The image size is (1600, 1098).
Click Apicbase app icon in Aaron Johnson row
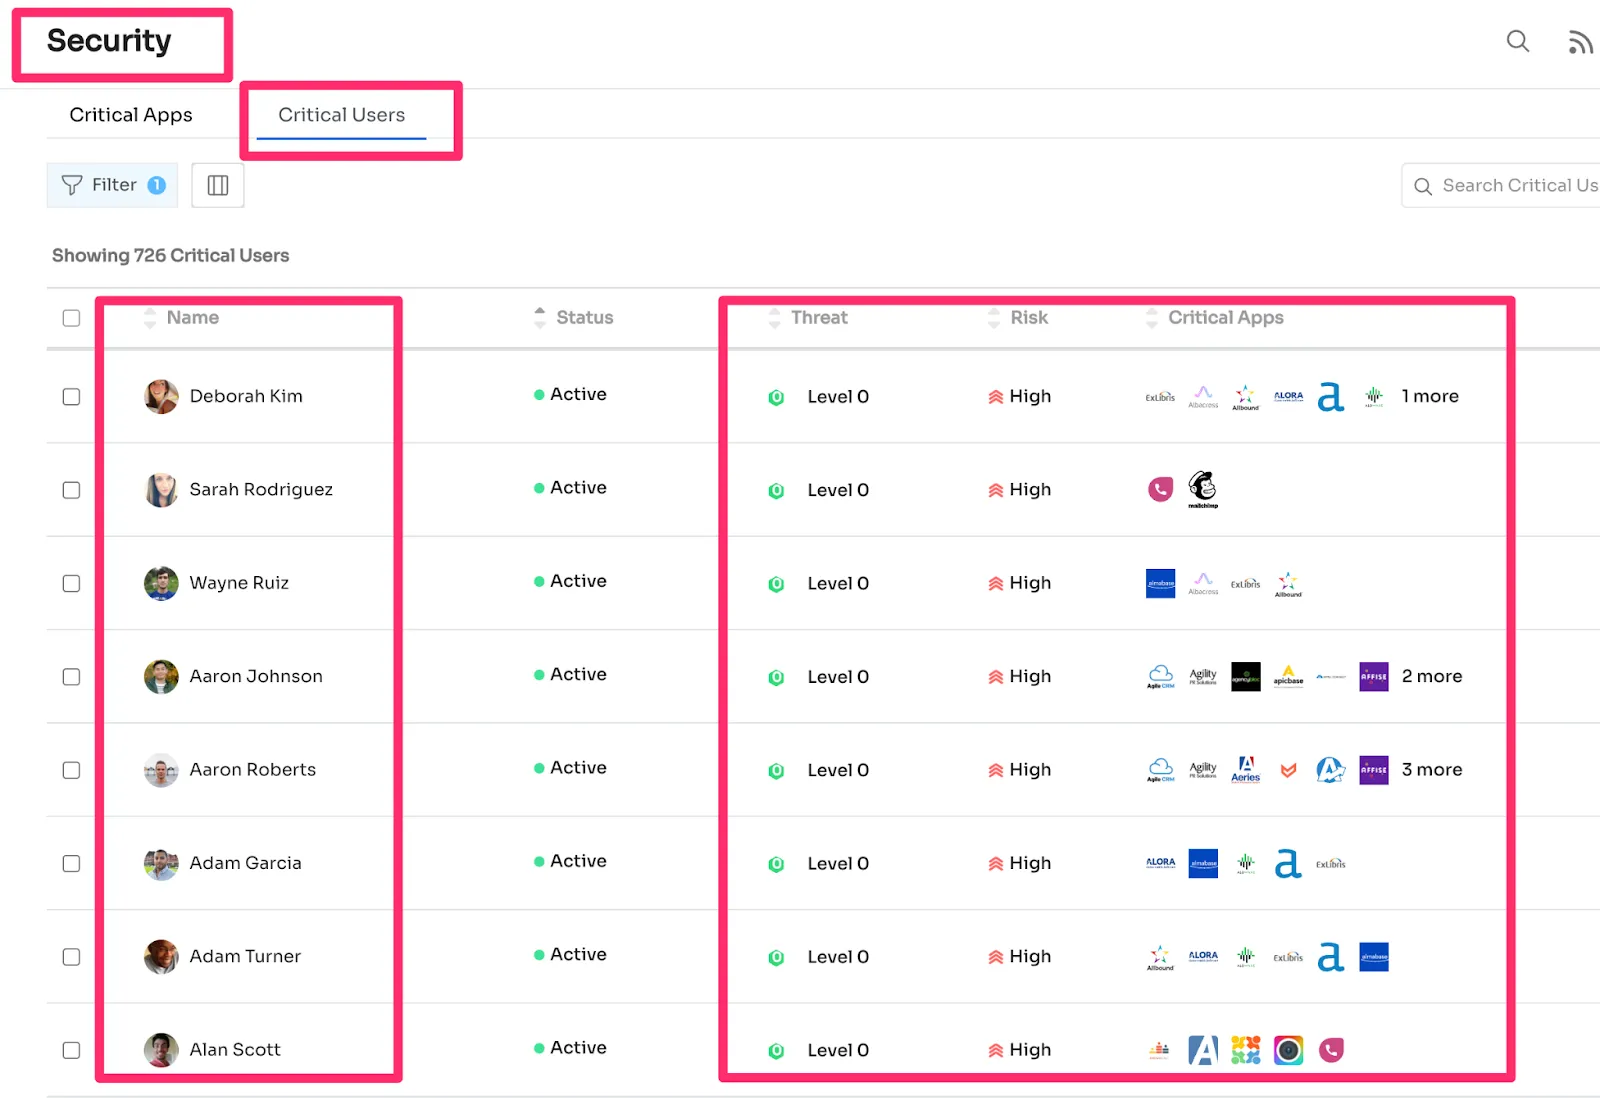pyautogui.click(x=1288, y=676)
